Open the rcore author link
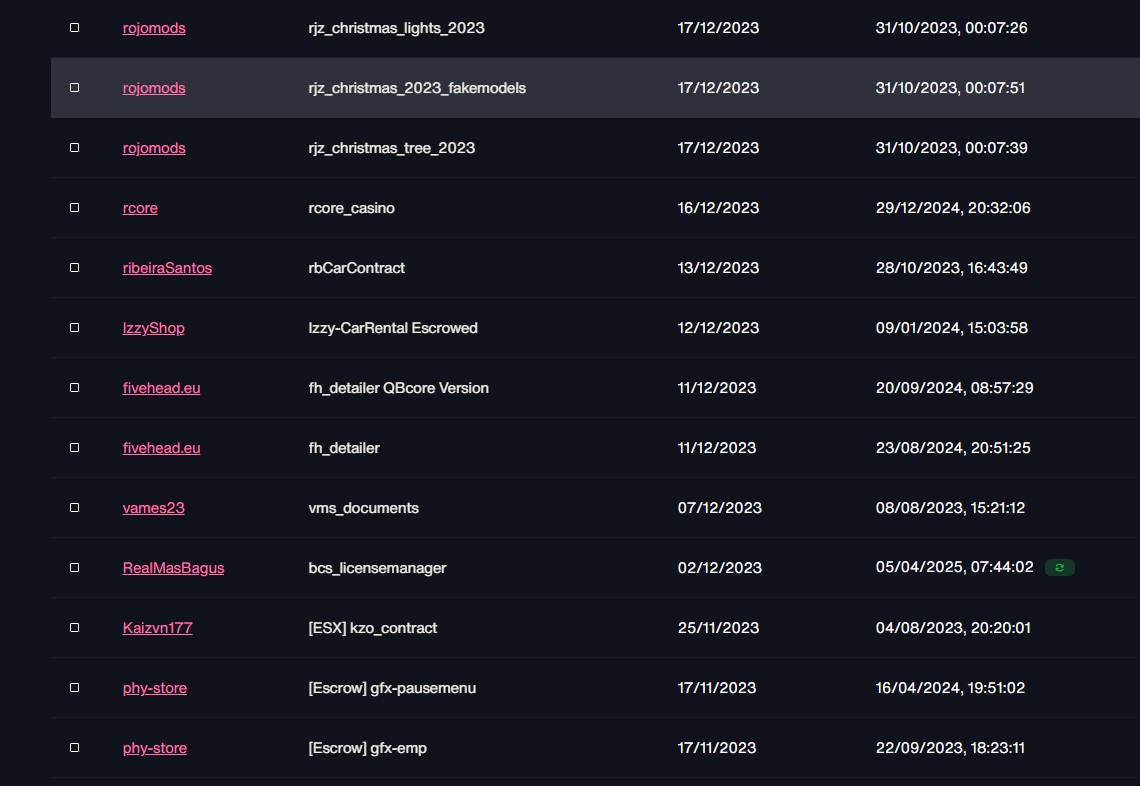The height and width of the screenshot is (786, 1140). [140, 208]
